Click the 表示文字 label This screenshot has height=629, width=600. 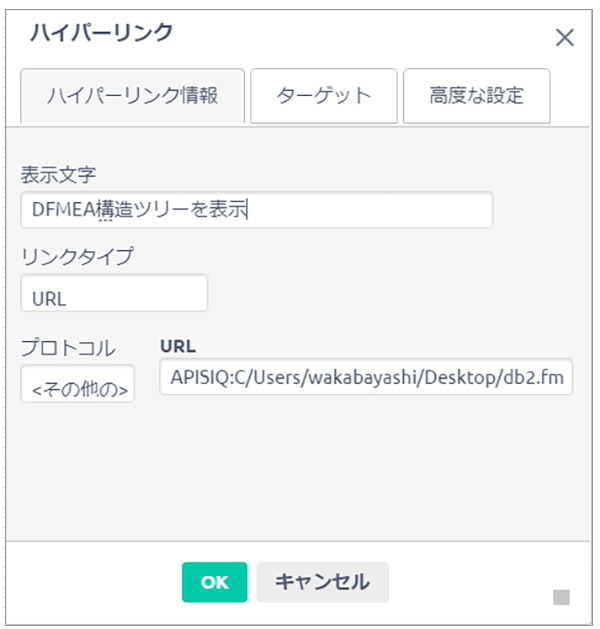click(59, 175)
